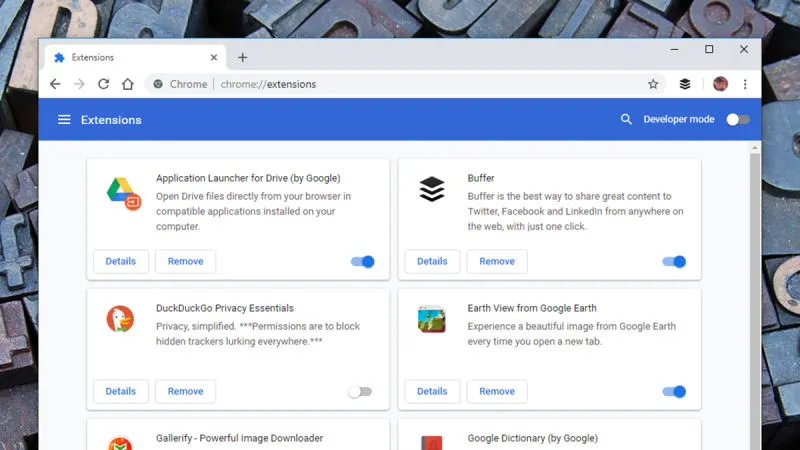Go to the home page icon

tap(127, 84)
